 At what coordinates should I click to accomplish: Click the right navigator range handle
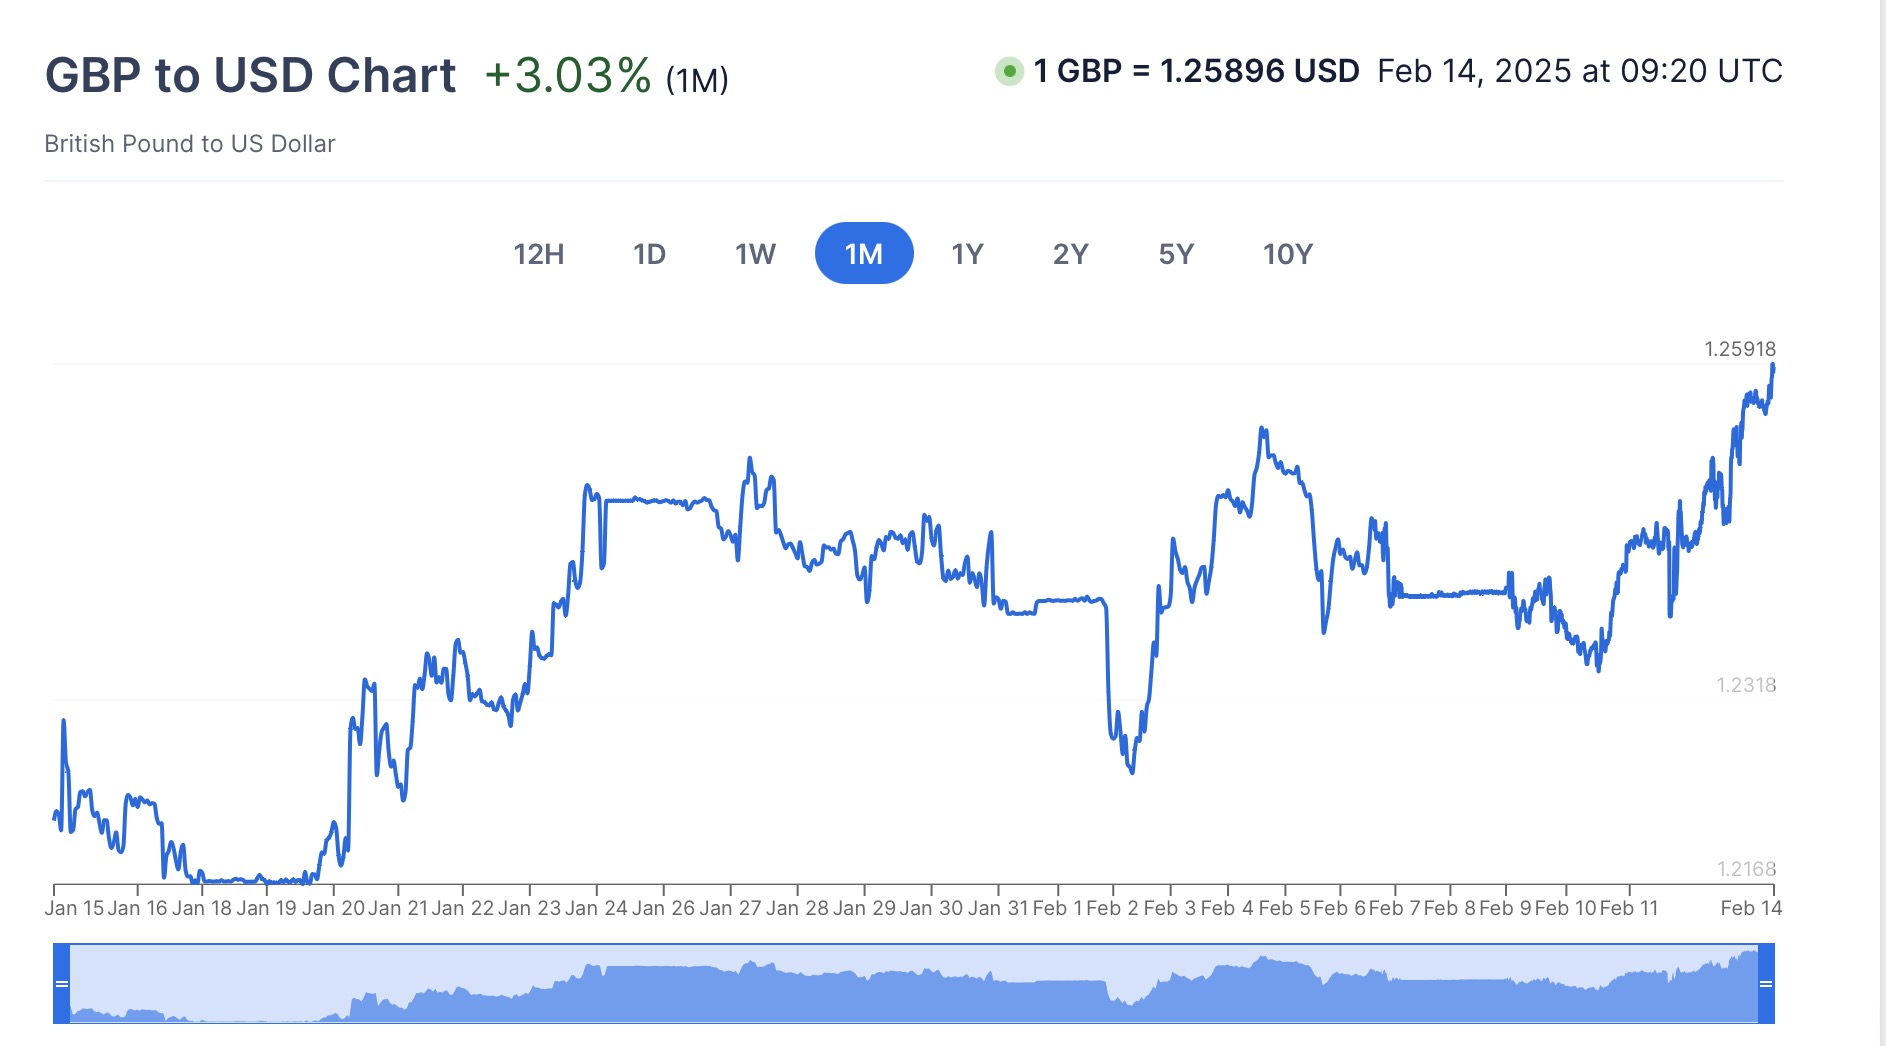tap(1766, 984)
